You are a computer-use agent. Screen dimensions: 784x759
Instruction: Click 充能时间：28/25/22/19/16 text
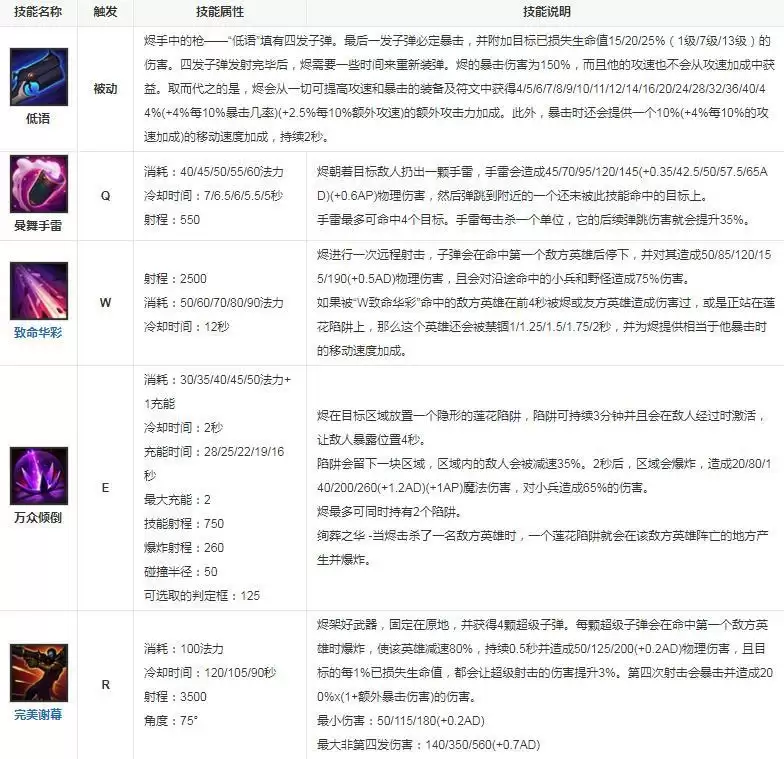[x=214, y=452]
